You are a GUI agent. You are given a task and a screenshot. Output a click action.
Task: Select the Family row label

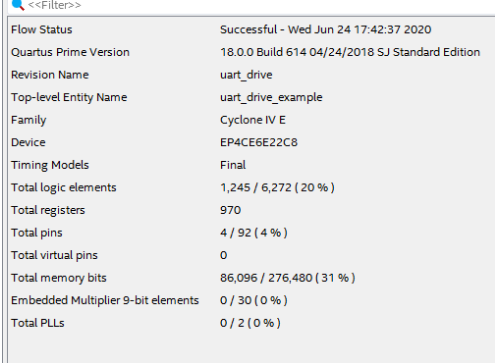(x=29, y=120)
